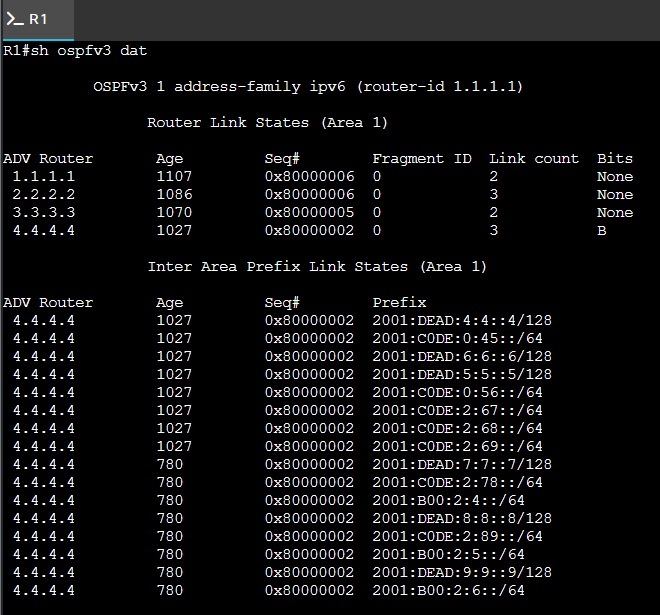660x615 pixels.
Task: Click the 'Router Link States (Area 1)' heading
Action: tap(267, 123)
